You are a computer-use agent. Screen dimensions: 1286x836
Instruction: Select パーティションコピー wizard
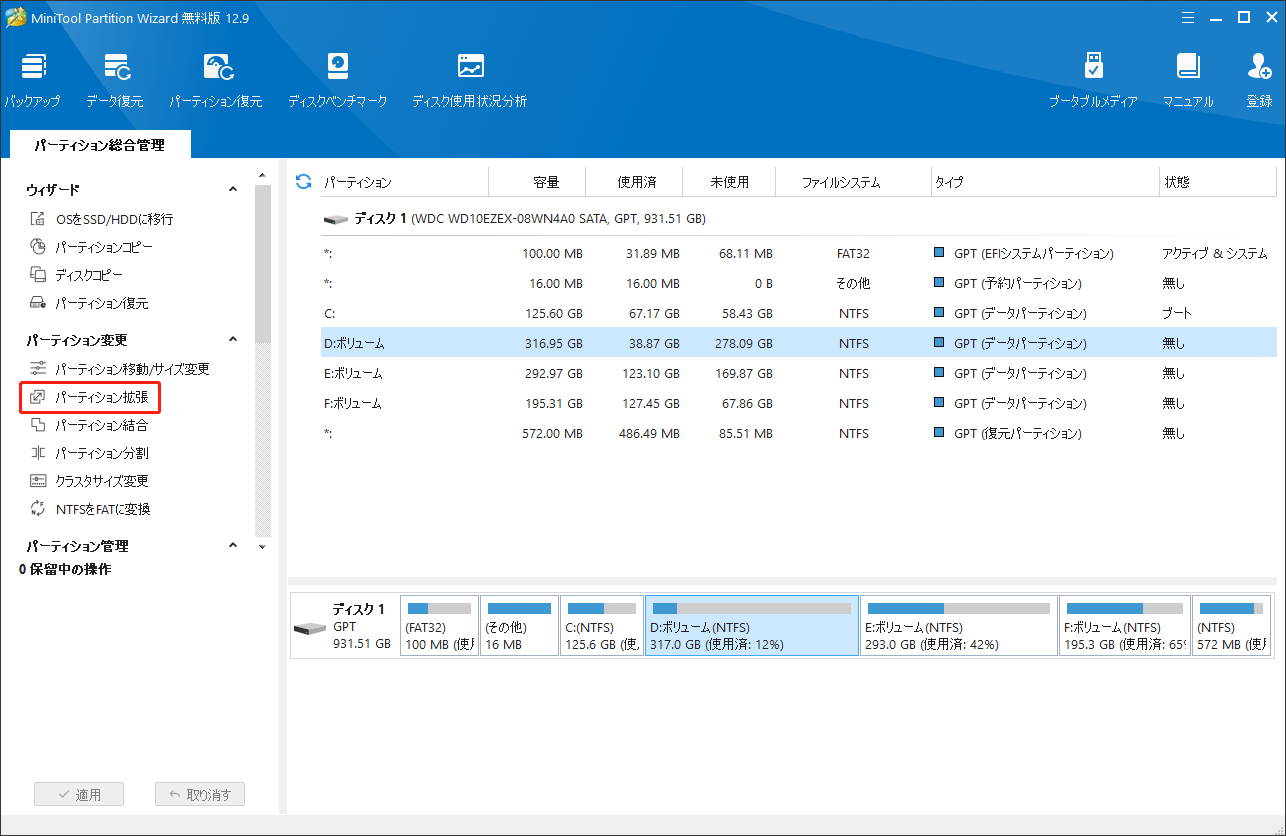pos(91,247)
